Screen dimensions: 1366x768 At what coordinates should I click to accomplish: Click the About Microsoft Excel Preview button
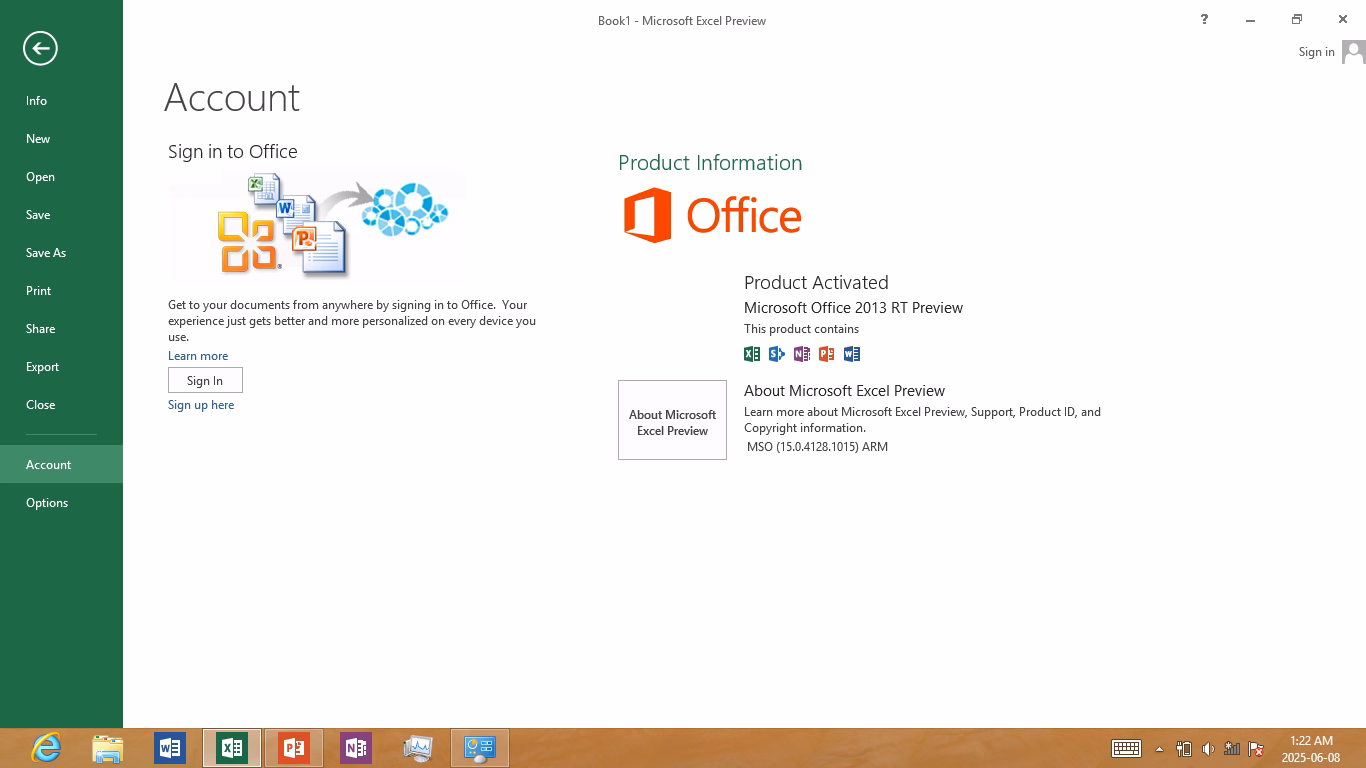pyautogui.click(x=672, y=420)
